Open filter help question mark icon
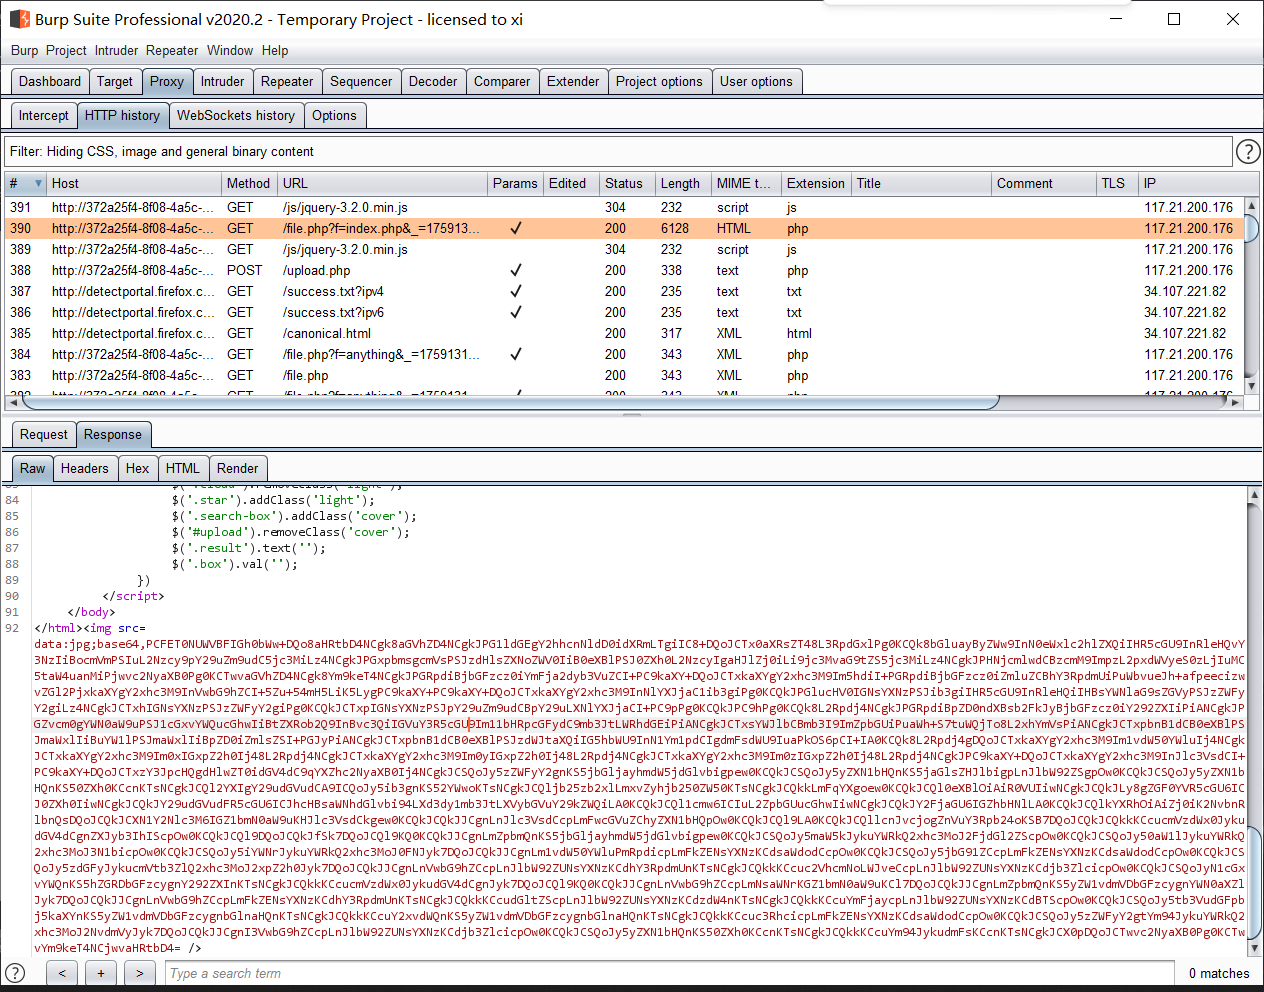This screenshot has height=992, width=1264. pyautogui.click(x=1247, y=151)
